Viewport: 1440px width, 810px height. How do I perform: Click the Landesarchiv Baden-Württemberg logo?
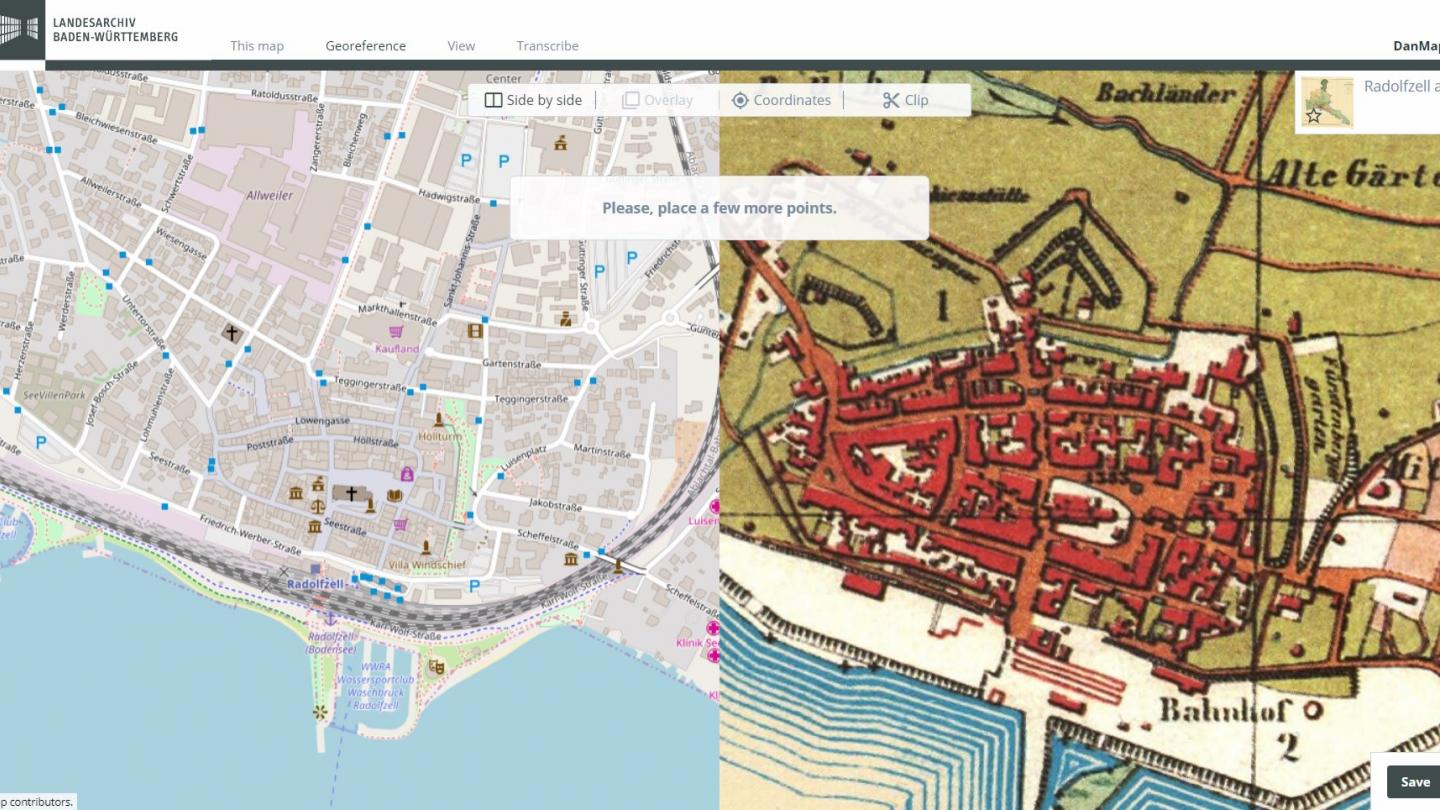click(89, 30)
